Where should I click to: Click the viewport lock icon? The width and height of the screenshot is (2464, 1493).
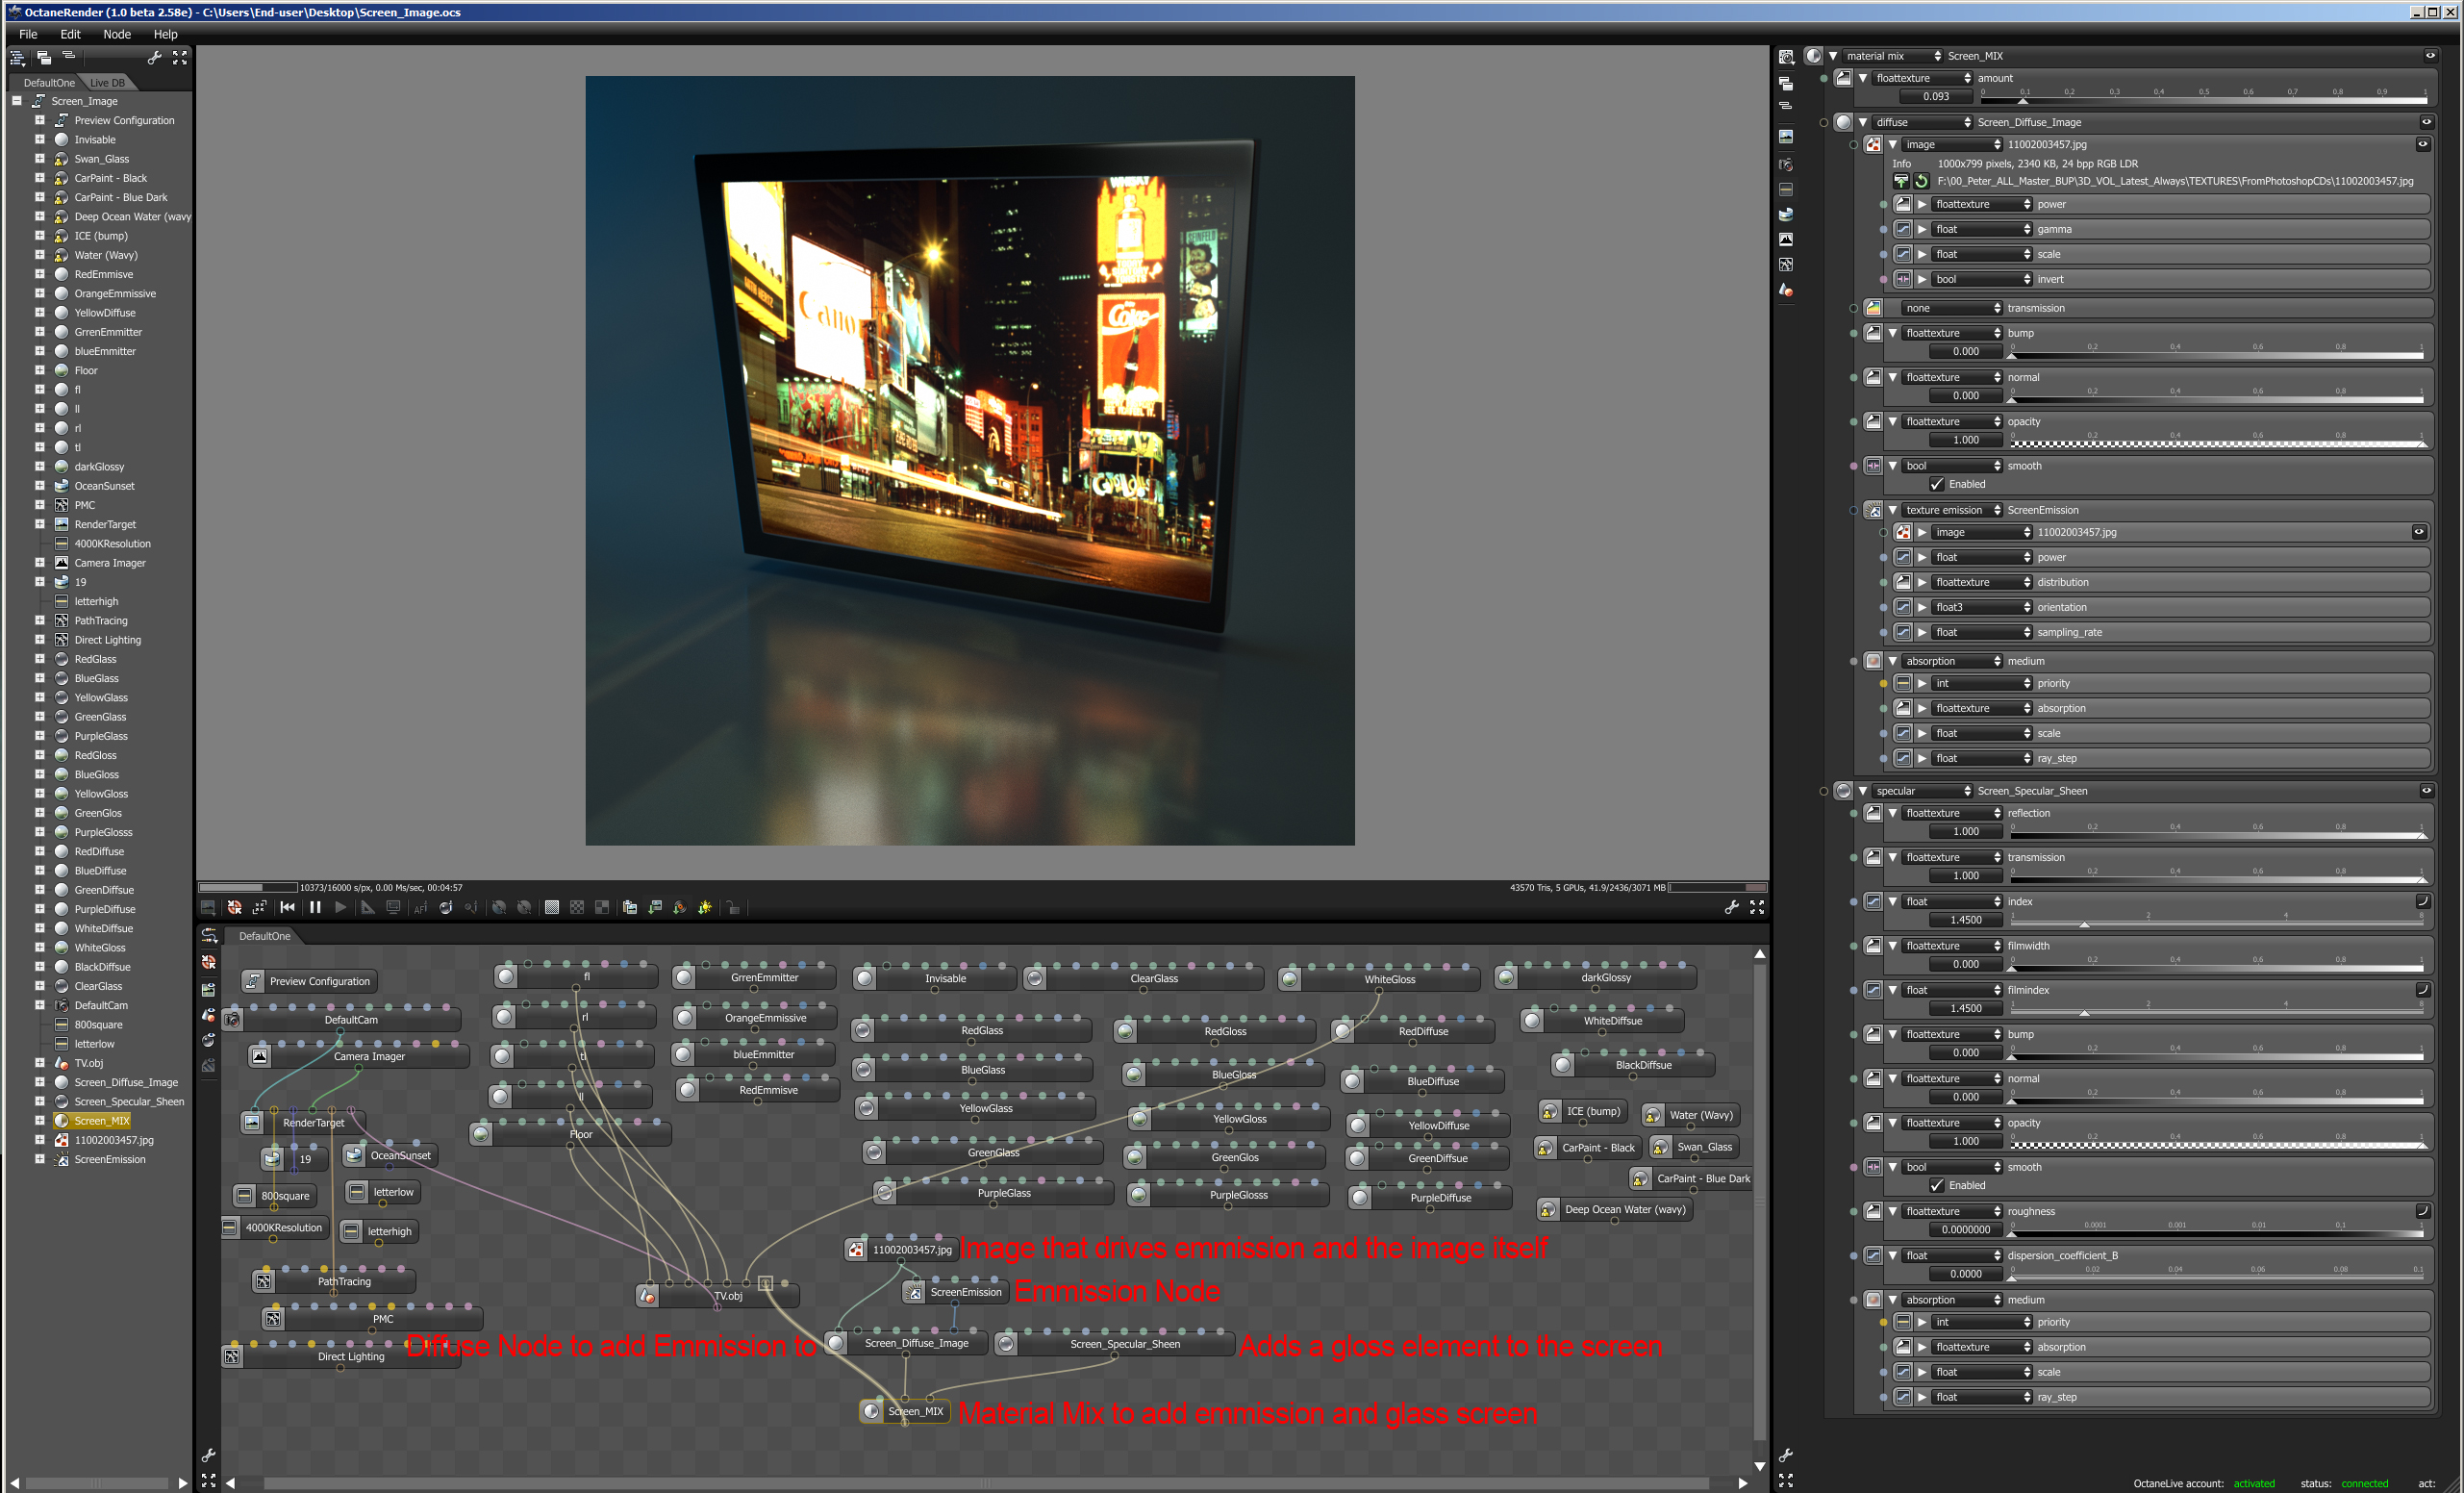tap(733, 908)
